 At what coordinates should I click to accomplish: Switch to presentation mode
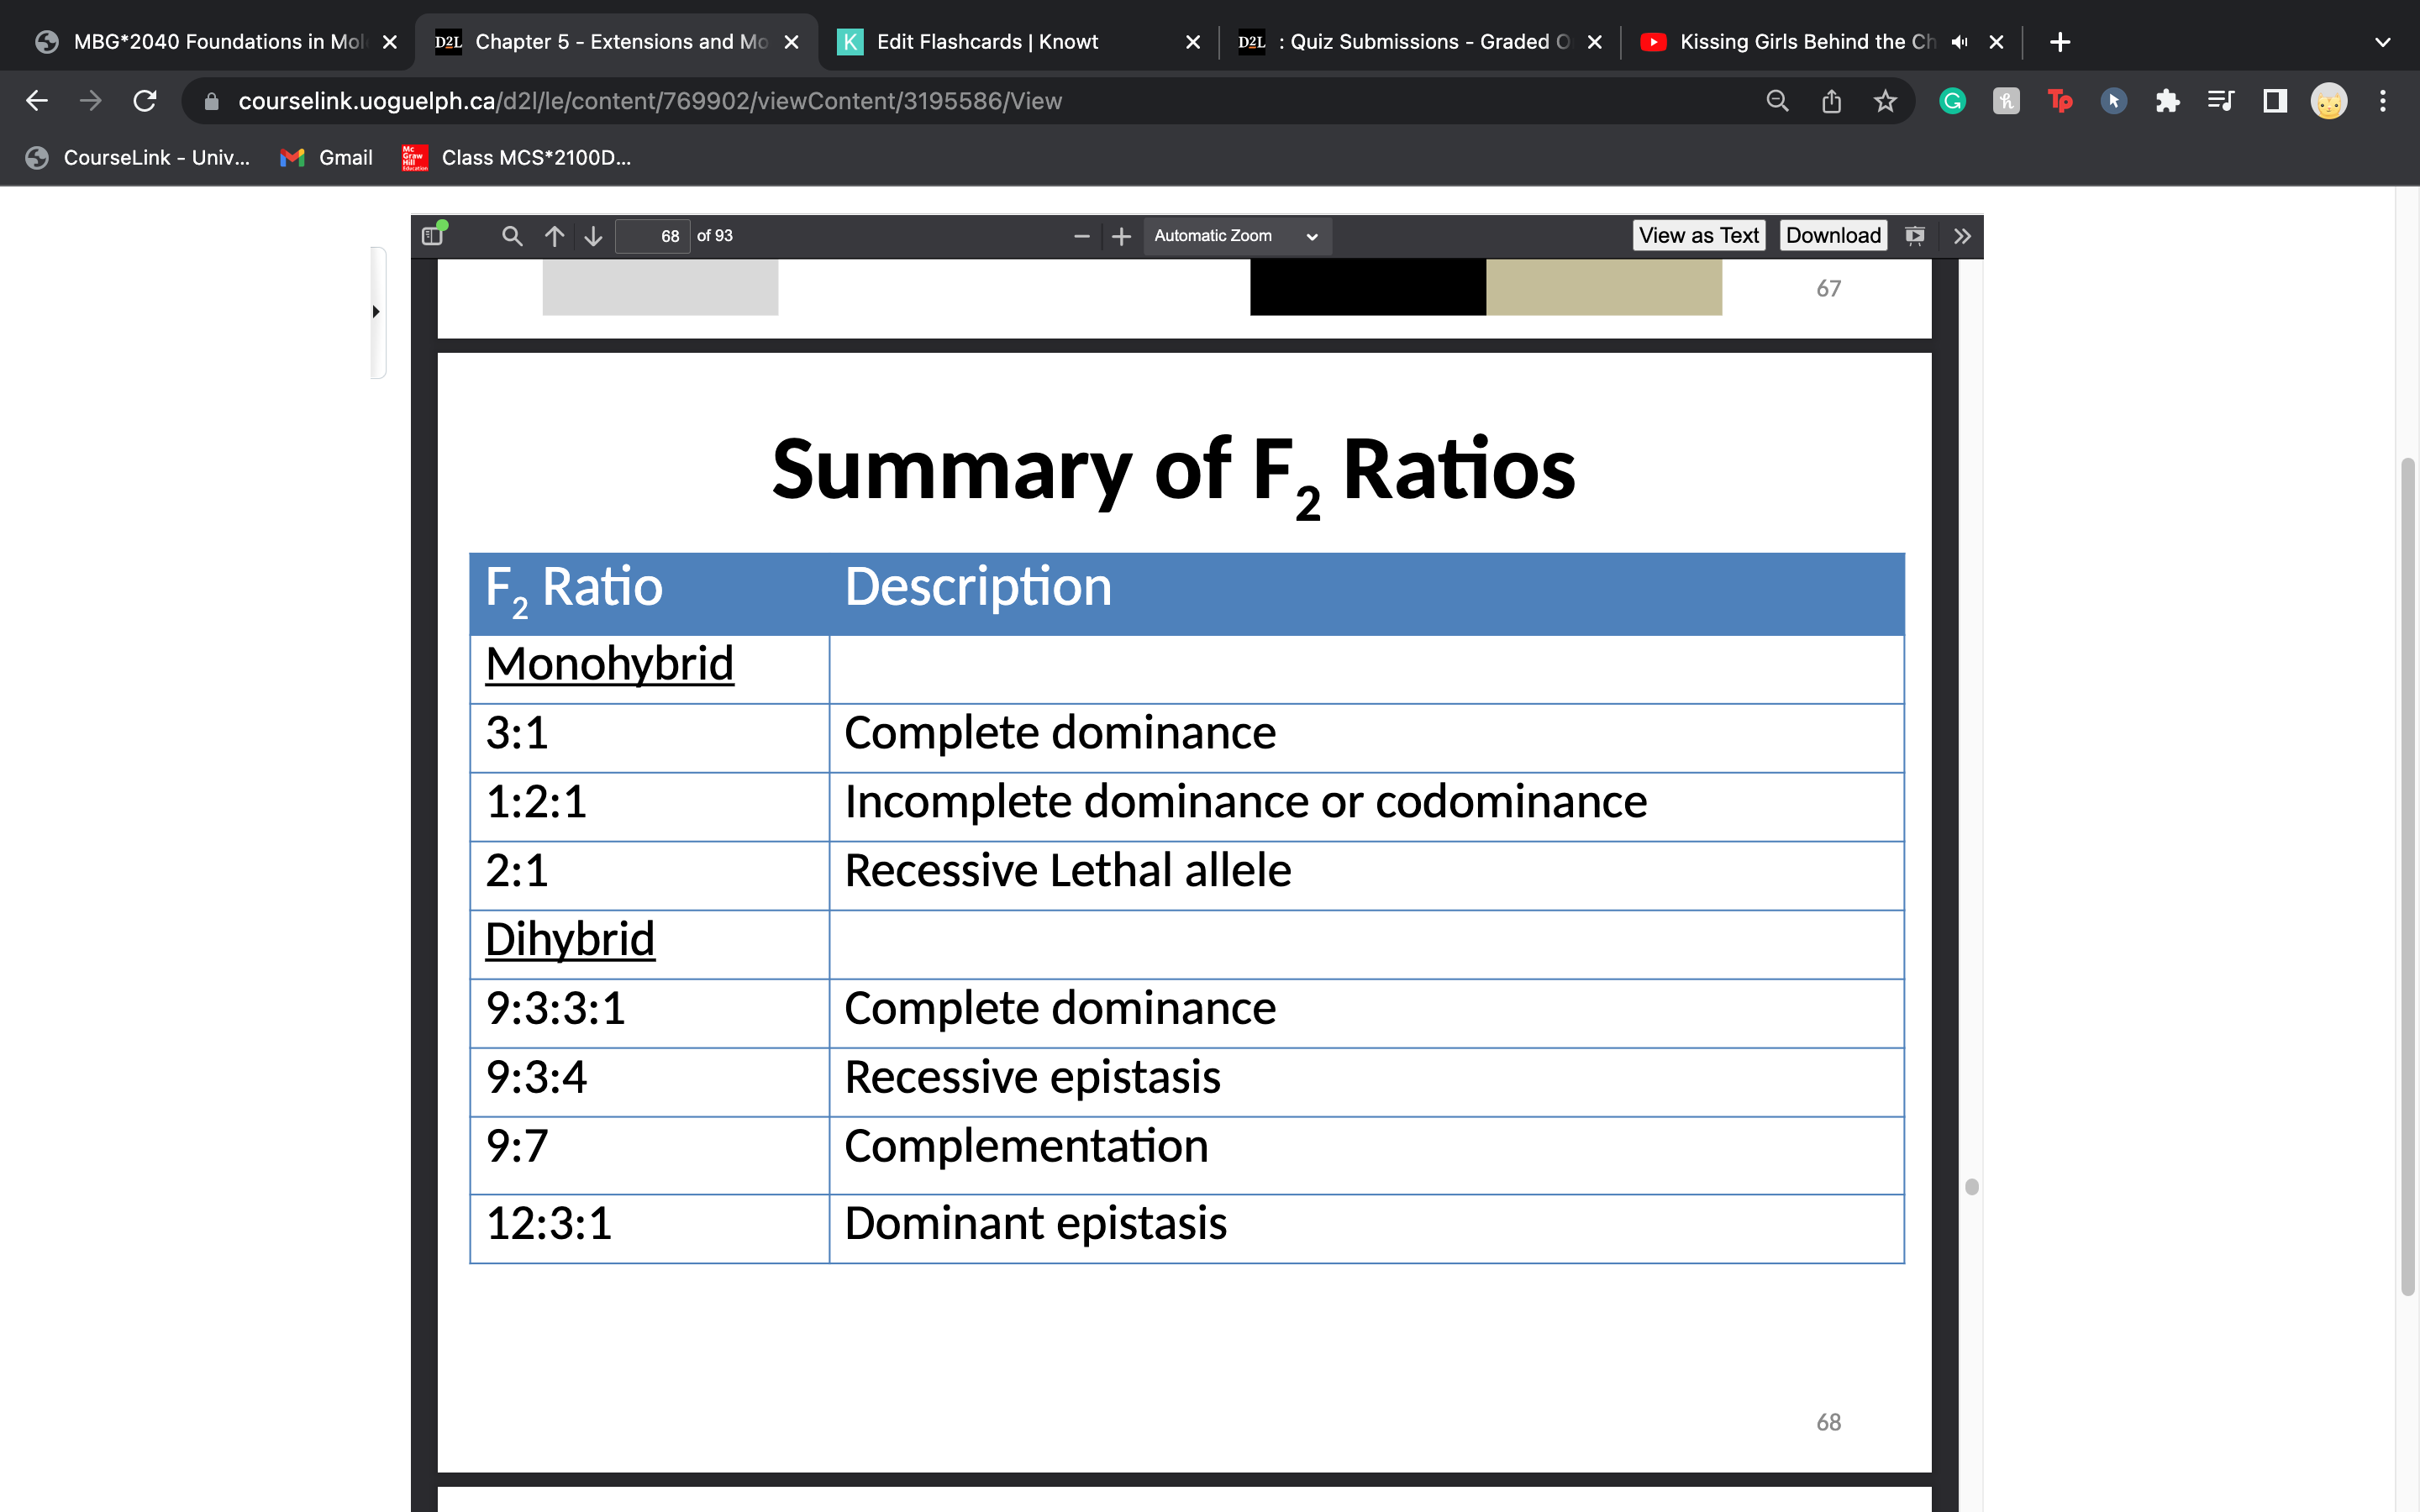point(1915,236)
